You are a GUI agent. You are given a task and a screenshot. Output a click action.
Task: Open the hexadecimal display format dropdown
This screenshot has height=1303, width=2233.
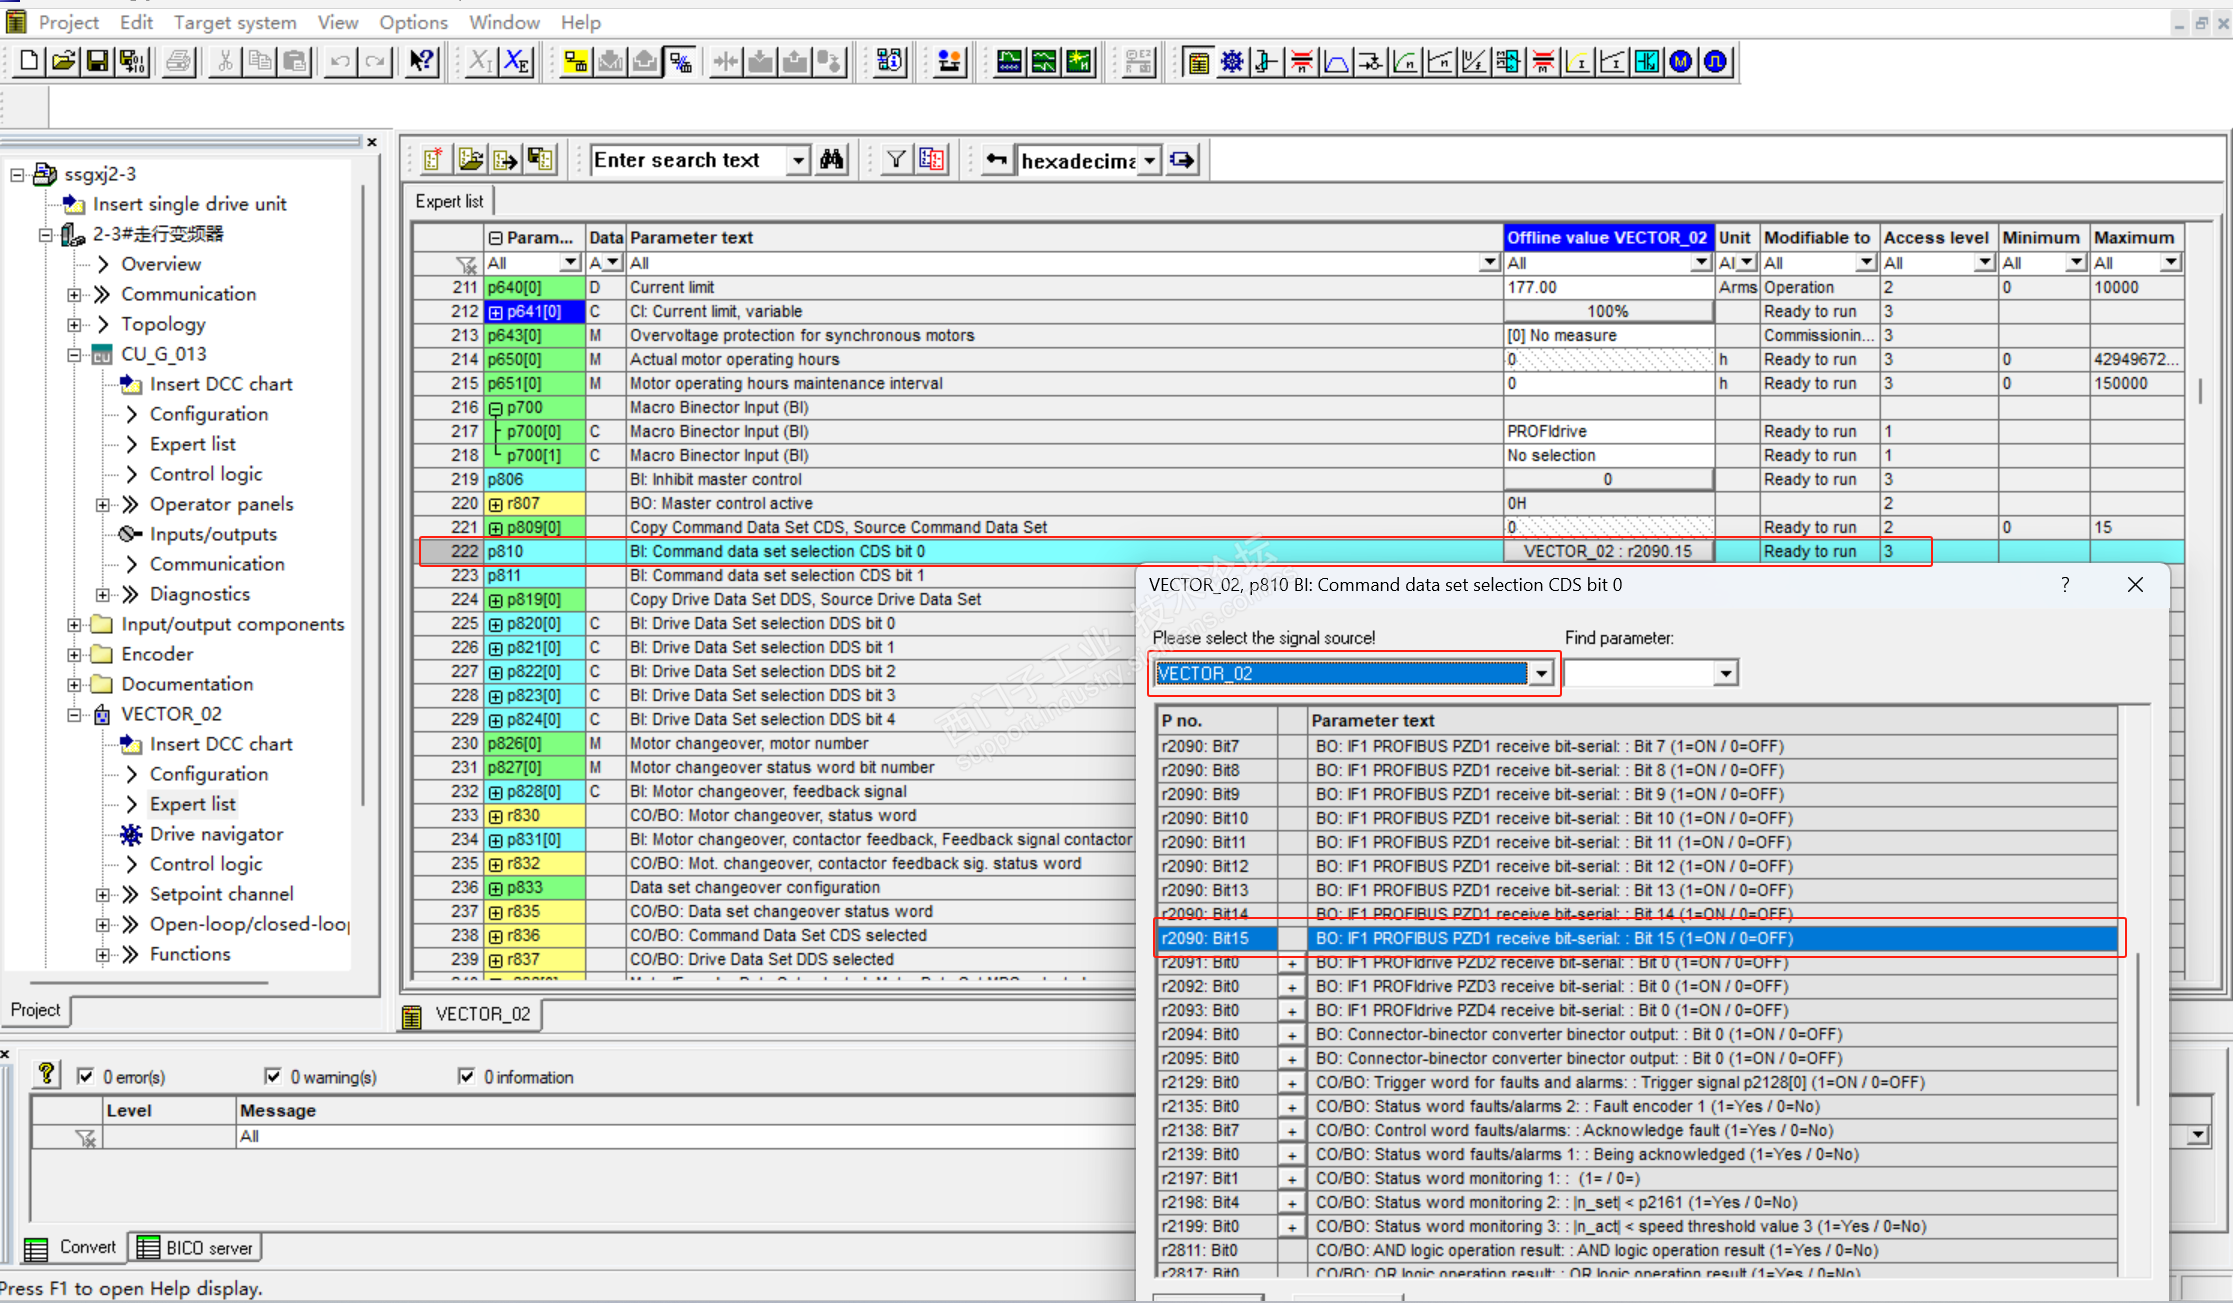click(1150, 161)
